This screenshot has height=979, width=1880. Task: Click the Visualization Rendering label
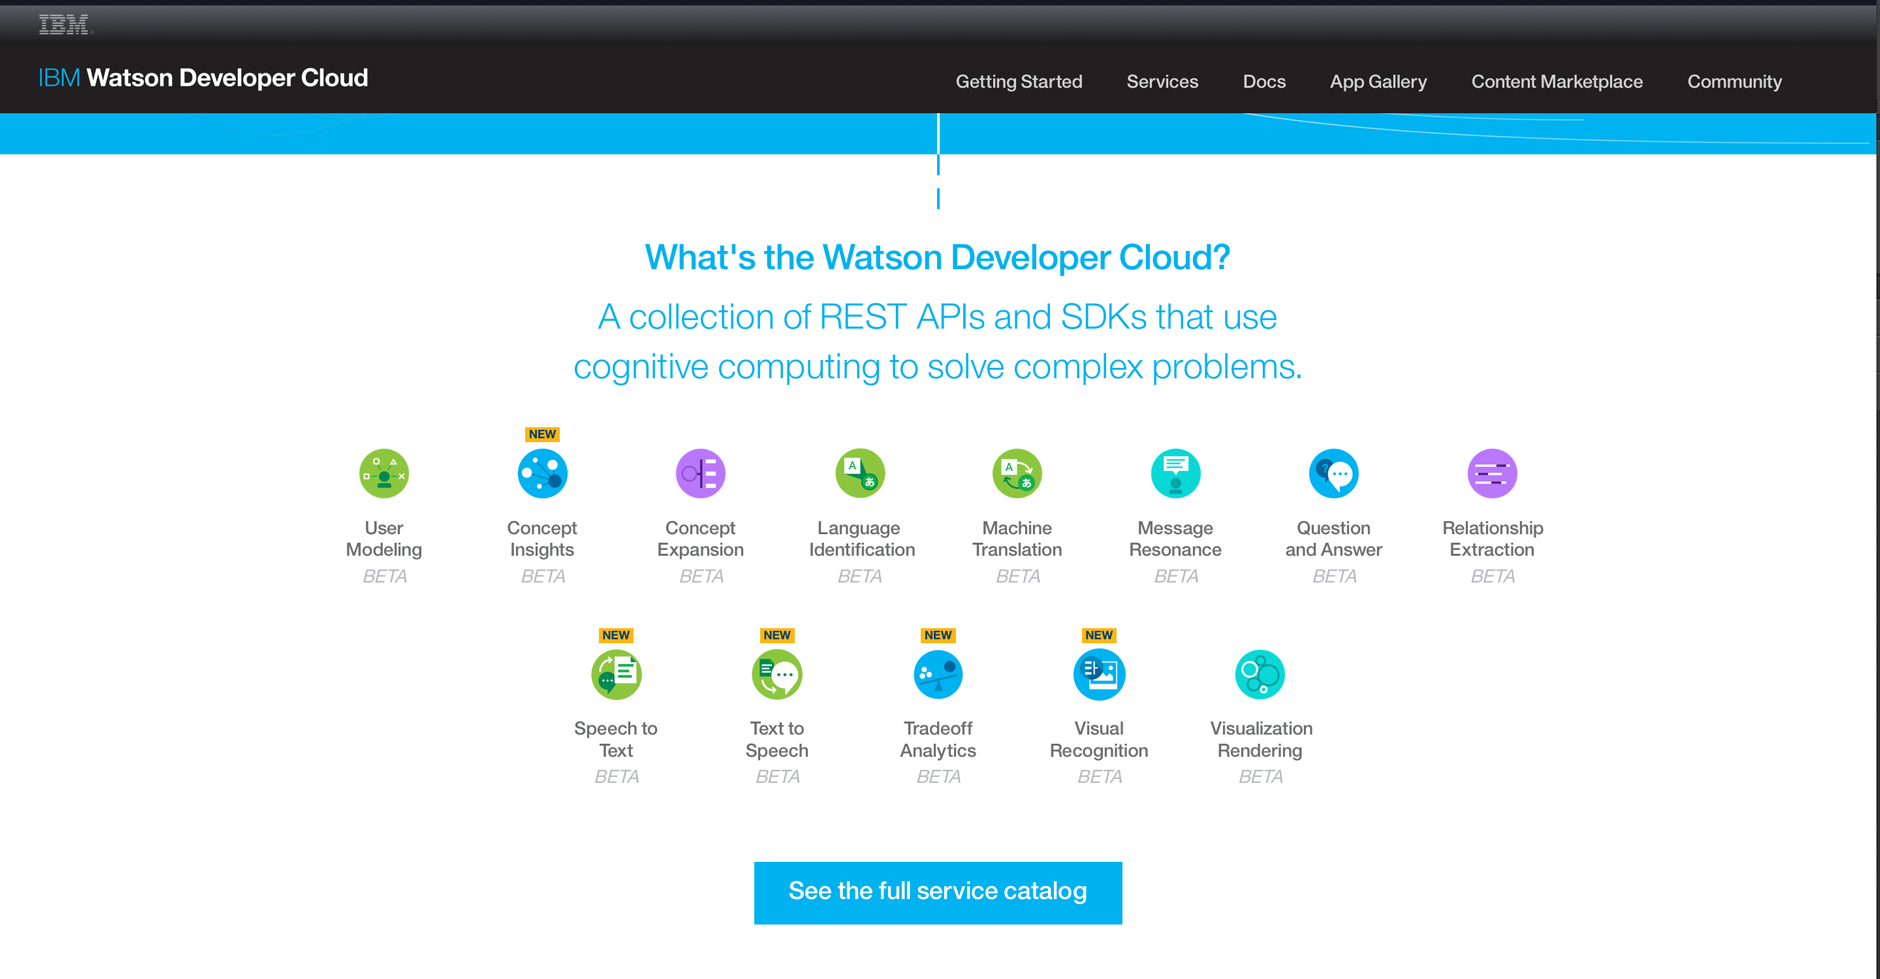(1261, 739)
